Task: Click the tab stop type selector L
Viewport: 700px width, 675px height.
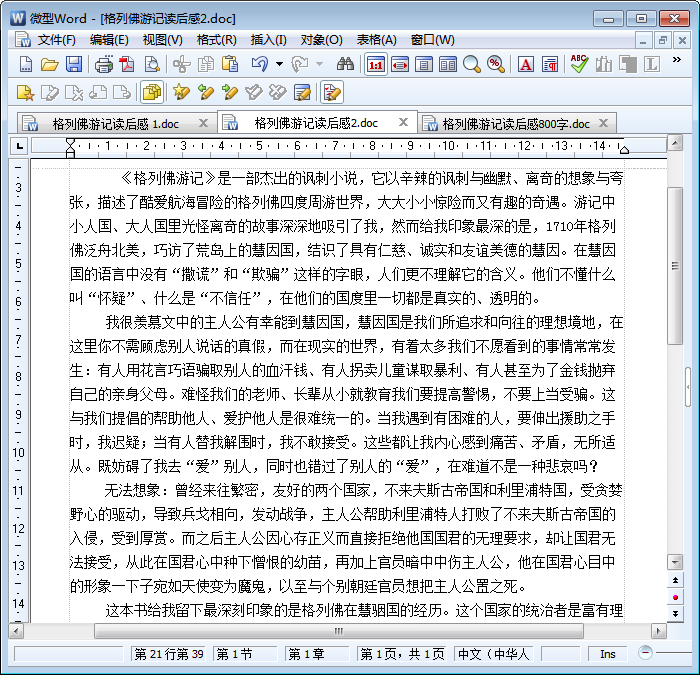Action: [19, 146]
